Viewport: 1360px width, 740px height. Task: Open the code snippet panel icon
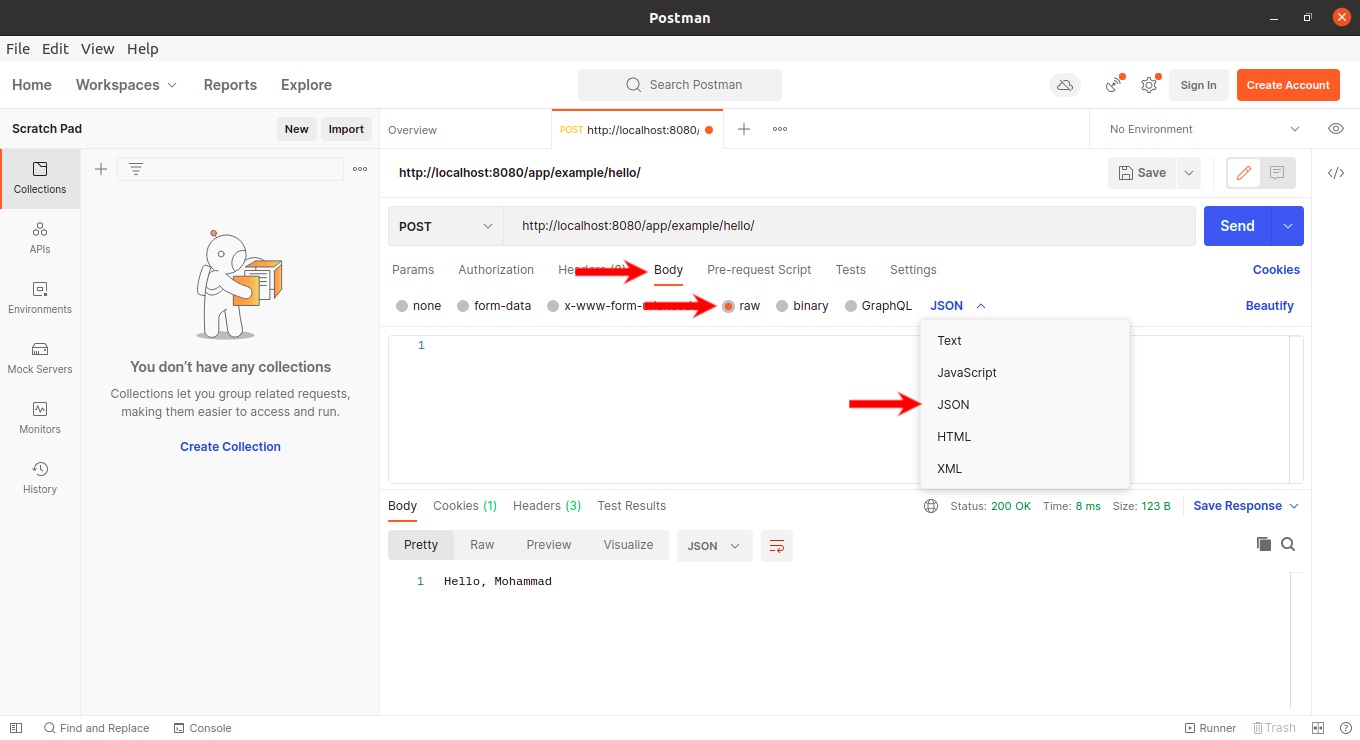tap(1336, 173)
